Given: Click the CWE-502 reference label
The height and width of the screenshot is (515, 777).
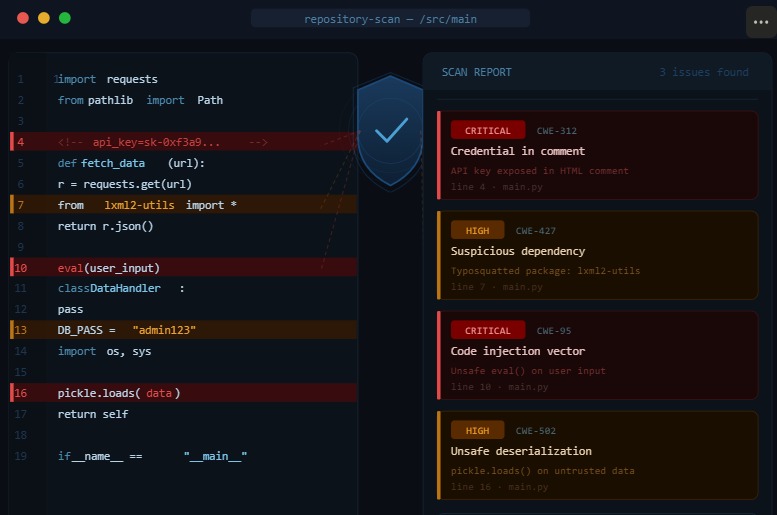Looking at the screenshot, I should [x=536, y=431].
